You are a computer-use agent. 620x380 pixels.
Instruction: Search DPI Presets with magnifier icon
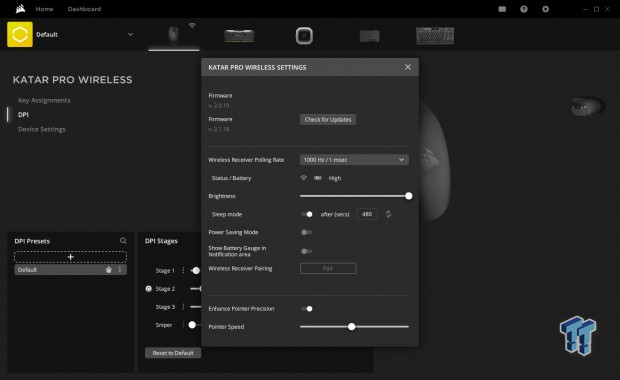click(x=123, y=241)
